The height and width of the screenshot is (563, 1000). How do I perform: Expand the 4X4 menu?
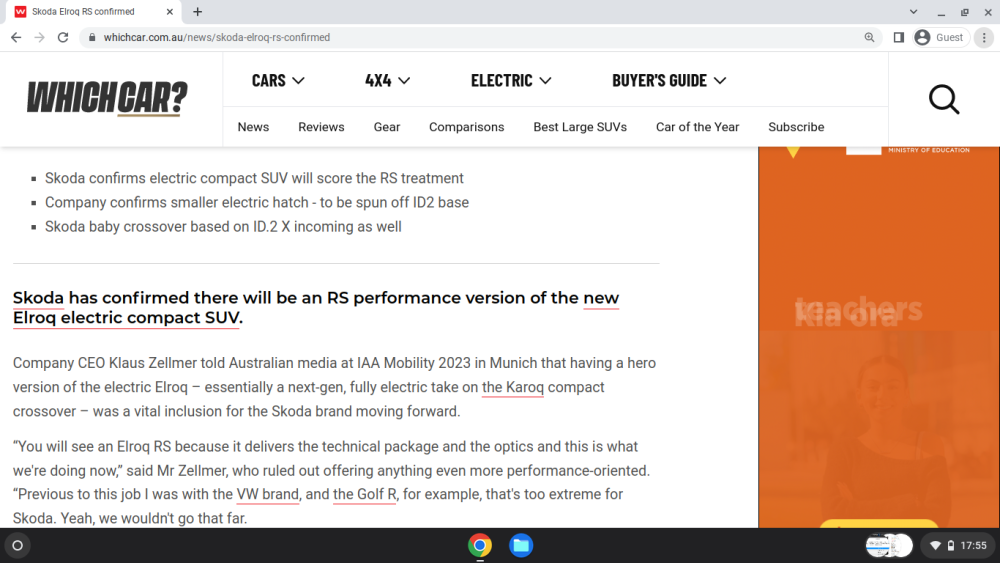coord(387,80)
